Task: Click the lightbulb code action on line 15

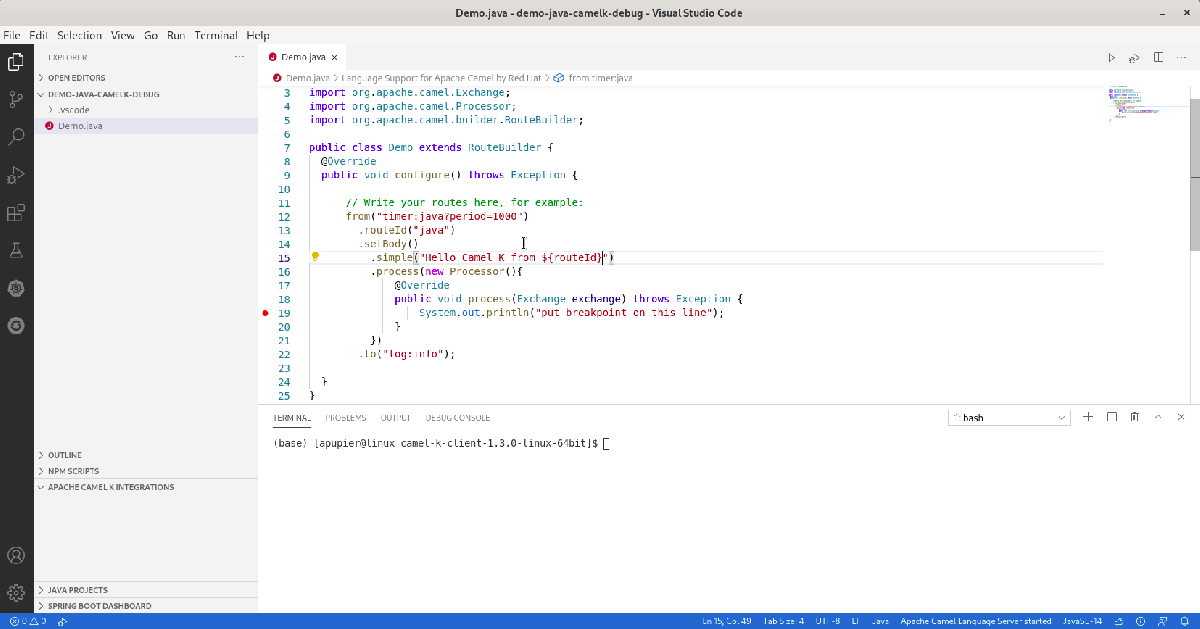Action: click(315, 257)
